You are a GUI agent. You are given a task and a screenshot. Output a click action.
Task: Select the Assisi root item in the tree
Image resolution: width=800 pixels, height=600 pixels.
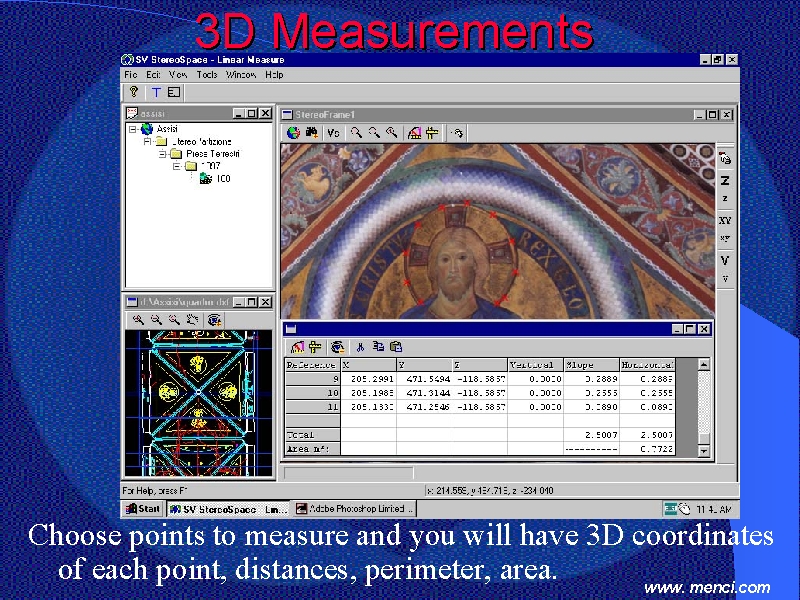click(167, 129)
